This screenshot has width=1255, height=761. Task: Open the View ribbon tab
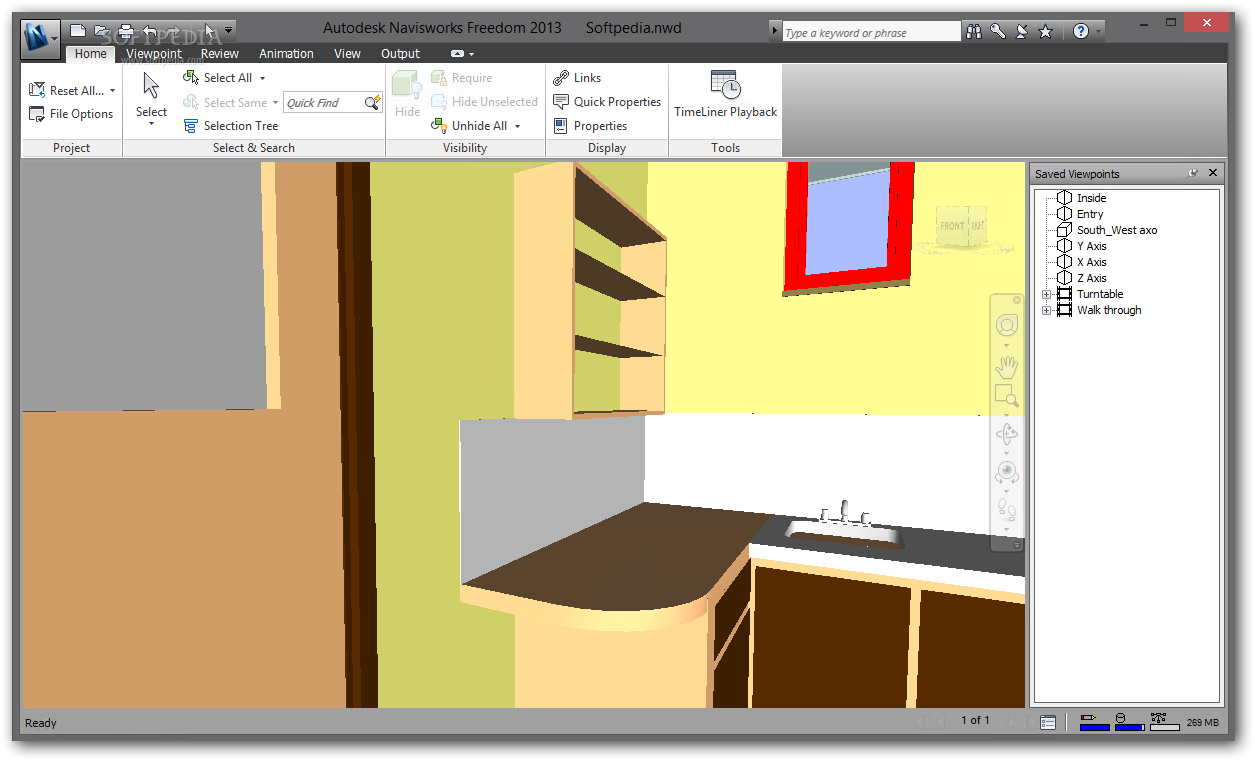(x=347, y=54)
